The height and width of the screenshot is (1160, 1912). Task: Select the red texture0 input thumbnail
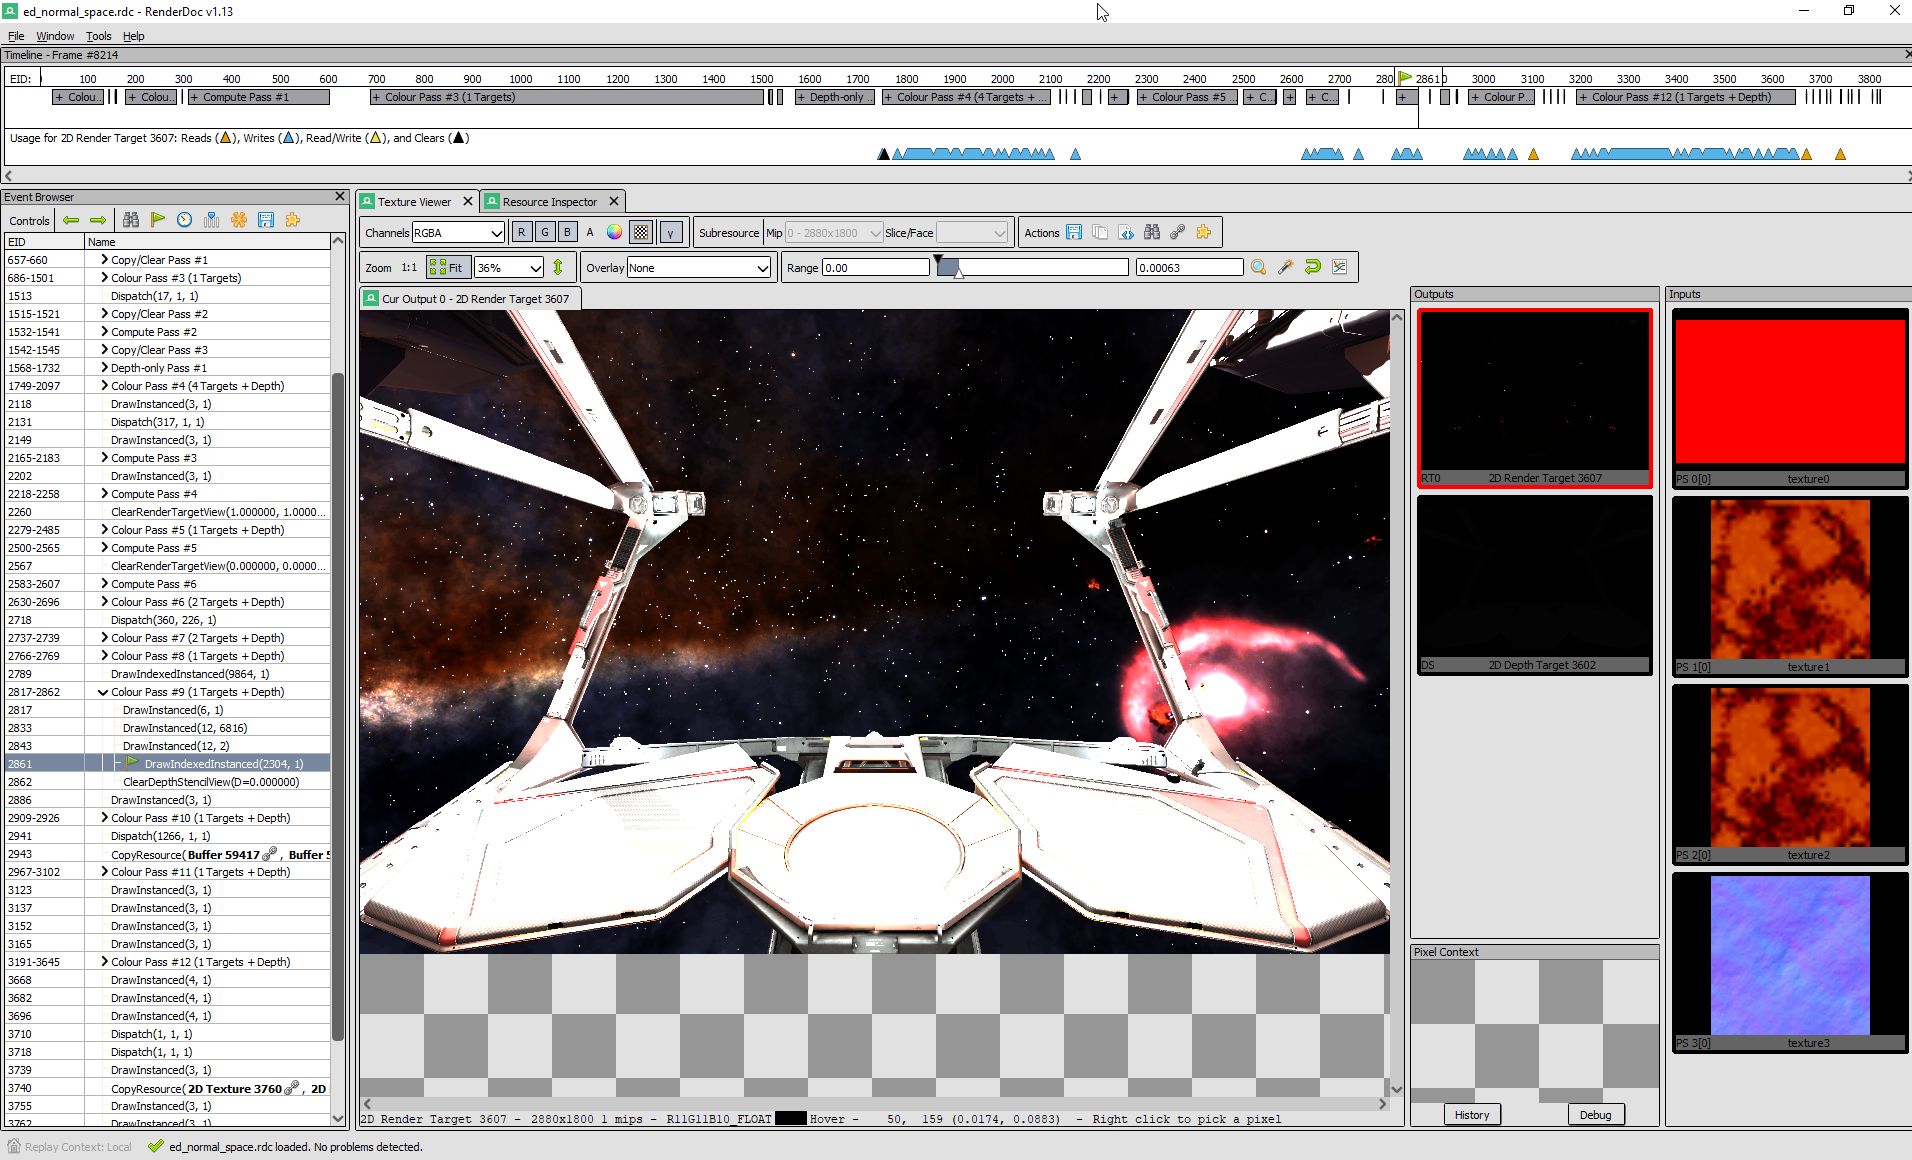click(x=1790, y=398)
